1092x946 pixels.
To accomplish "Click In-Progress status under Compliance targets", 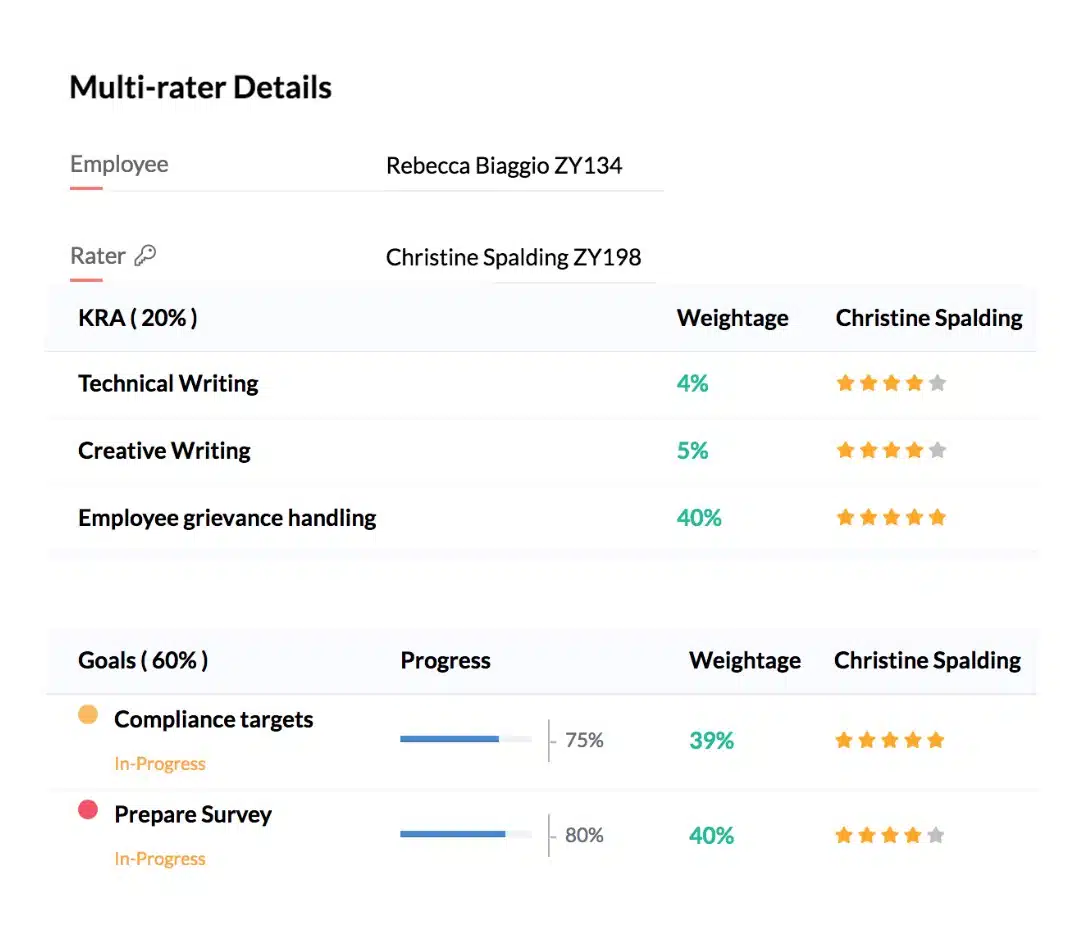I will pyautogui.click(x=160, y=764).
